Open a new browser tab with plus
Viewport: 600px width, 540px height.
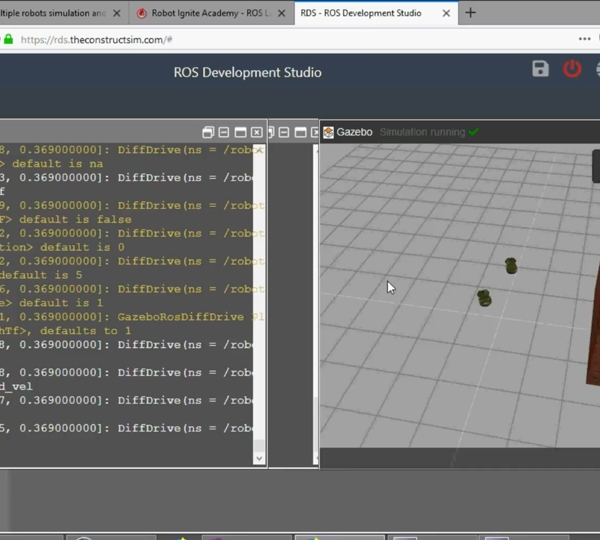coord(470,13)
